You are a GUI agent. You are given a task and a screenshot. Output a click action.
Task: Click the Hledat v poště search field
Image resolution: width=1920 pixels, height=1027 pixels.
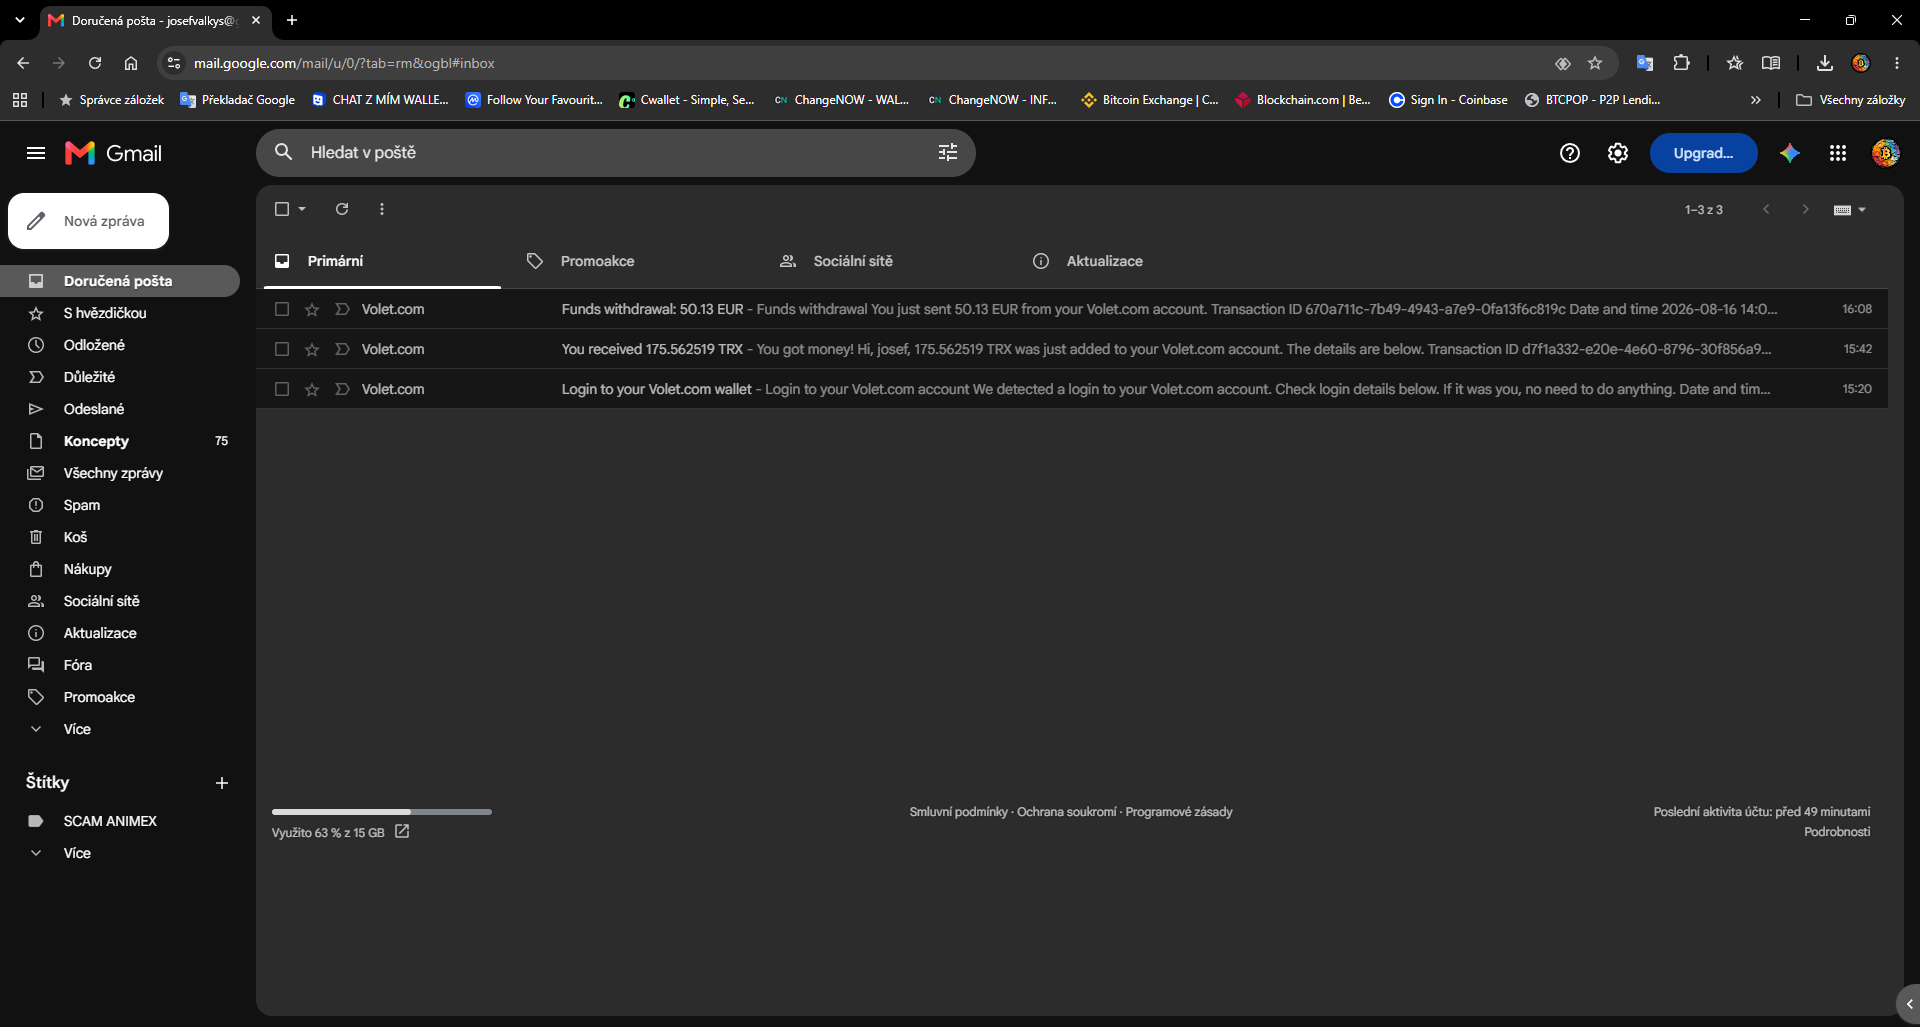pyautogui.click(x=615, y=152)
